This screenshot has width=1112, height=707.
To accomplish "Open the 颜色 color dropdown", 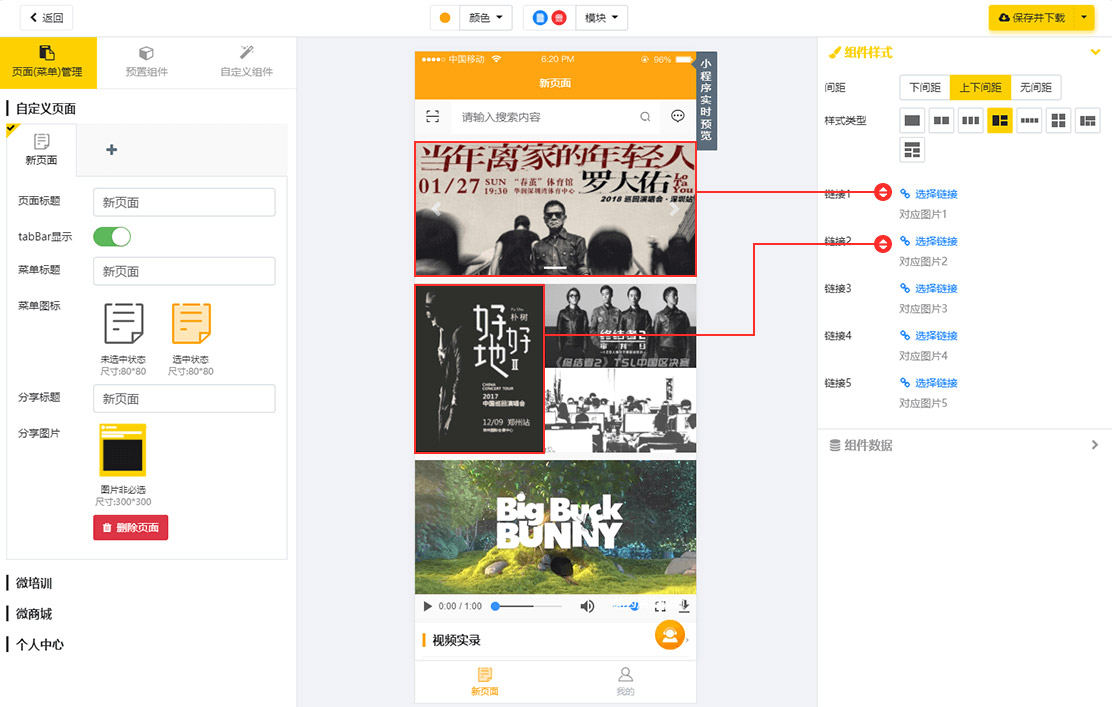I will coord(486,18).
